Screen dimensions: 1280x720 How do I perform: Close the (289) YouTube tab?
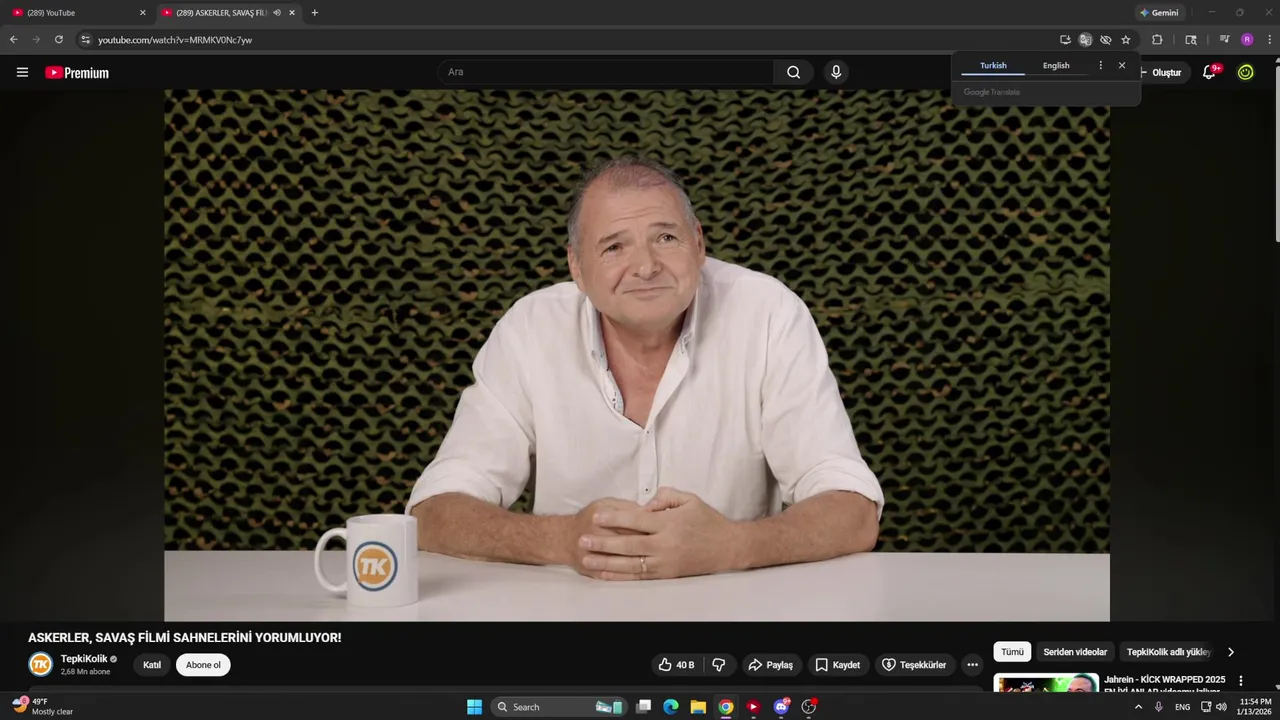click(x=142, y=13)
